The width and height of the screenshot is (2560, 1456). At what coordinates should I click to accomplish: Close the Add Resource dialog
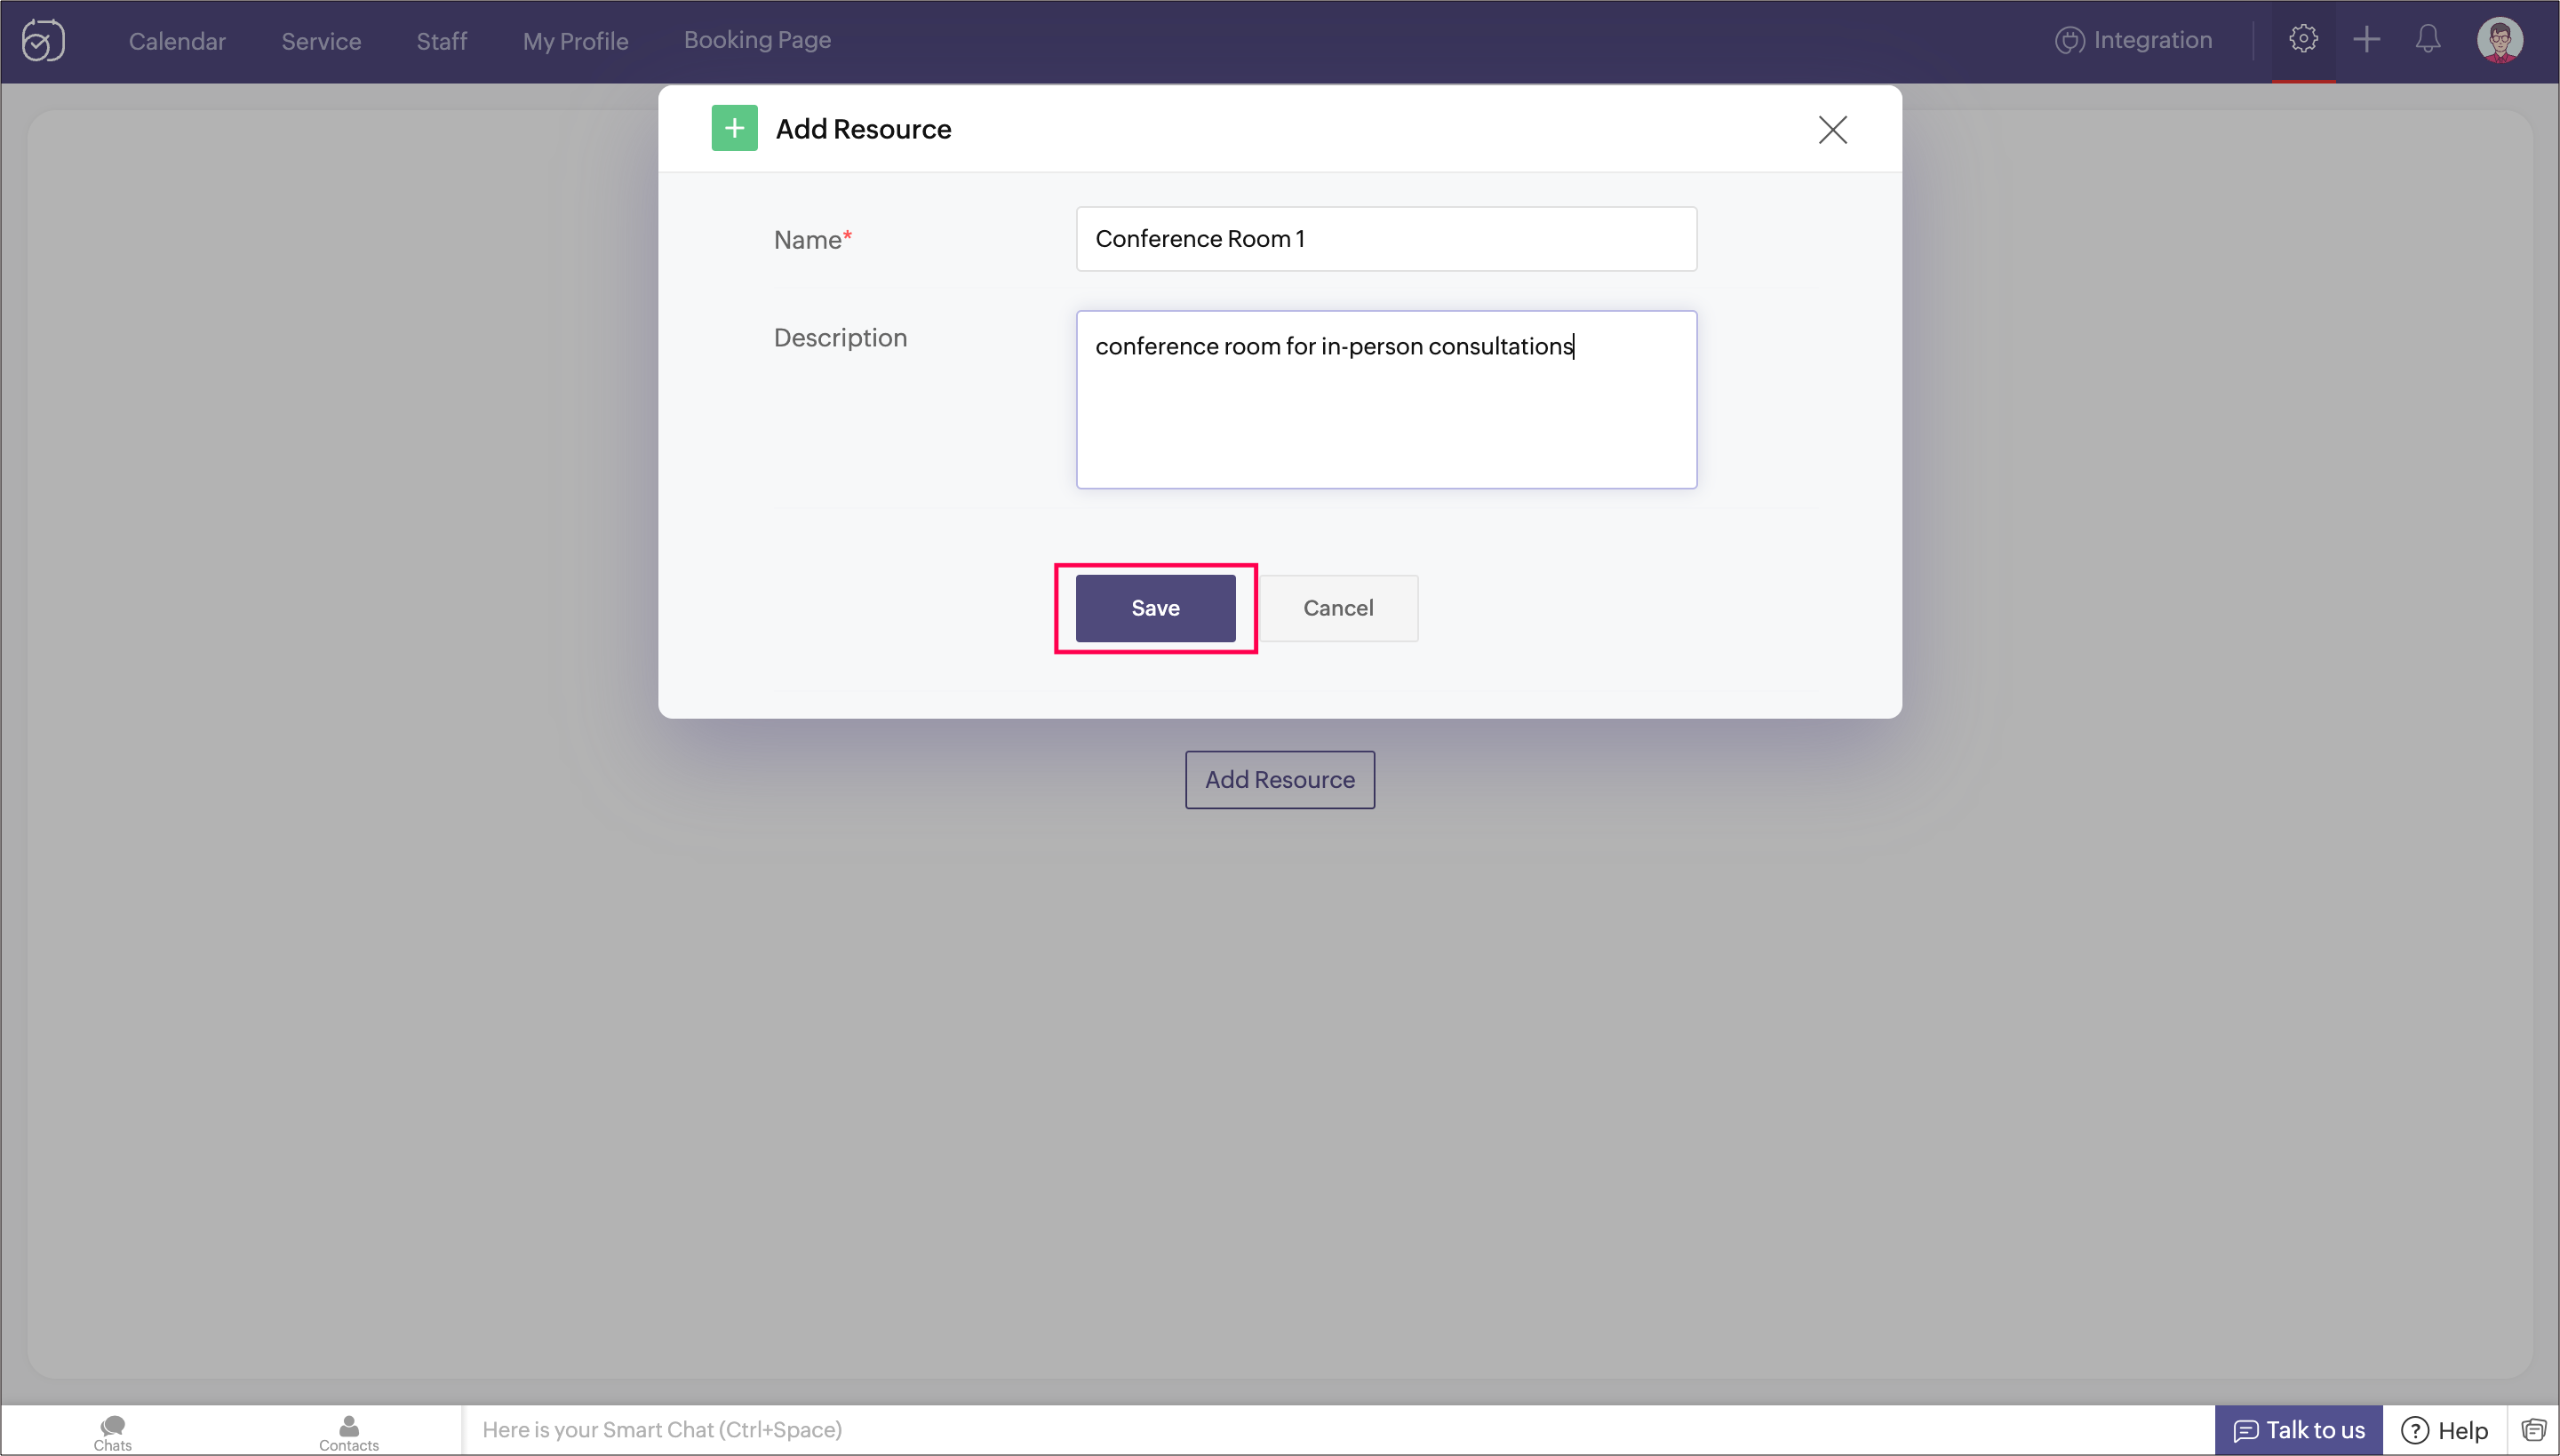click(x=1832, y=129)
